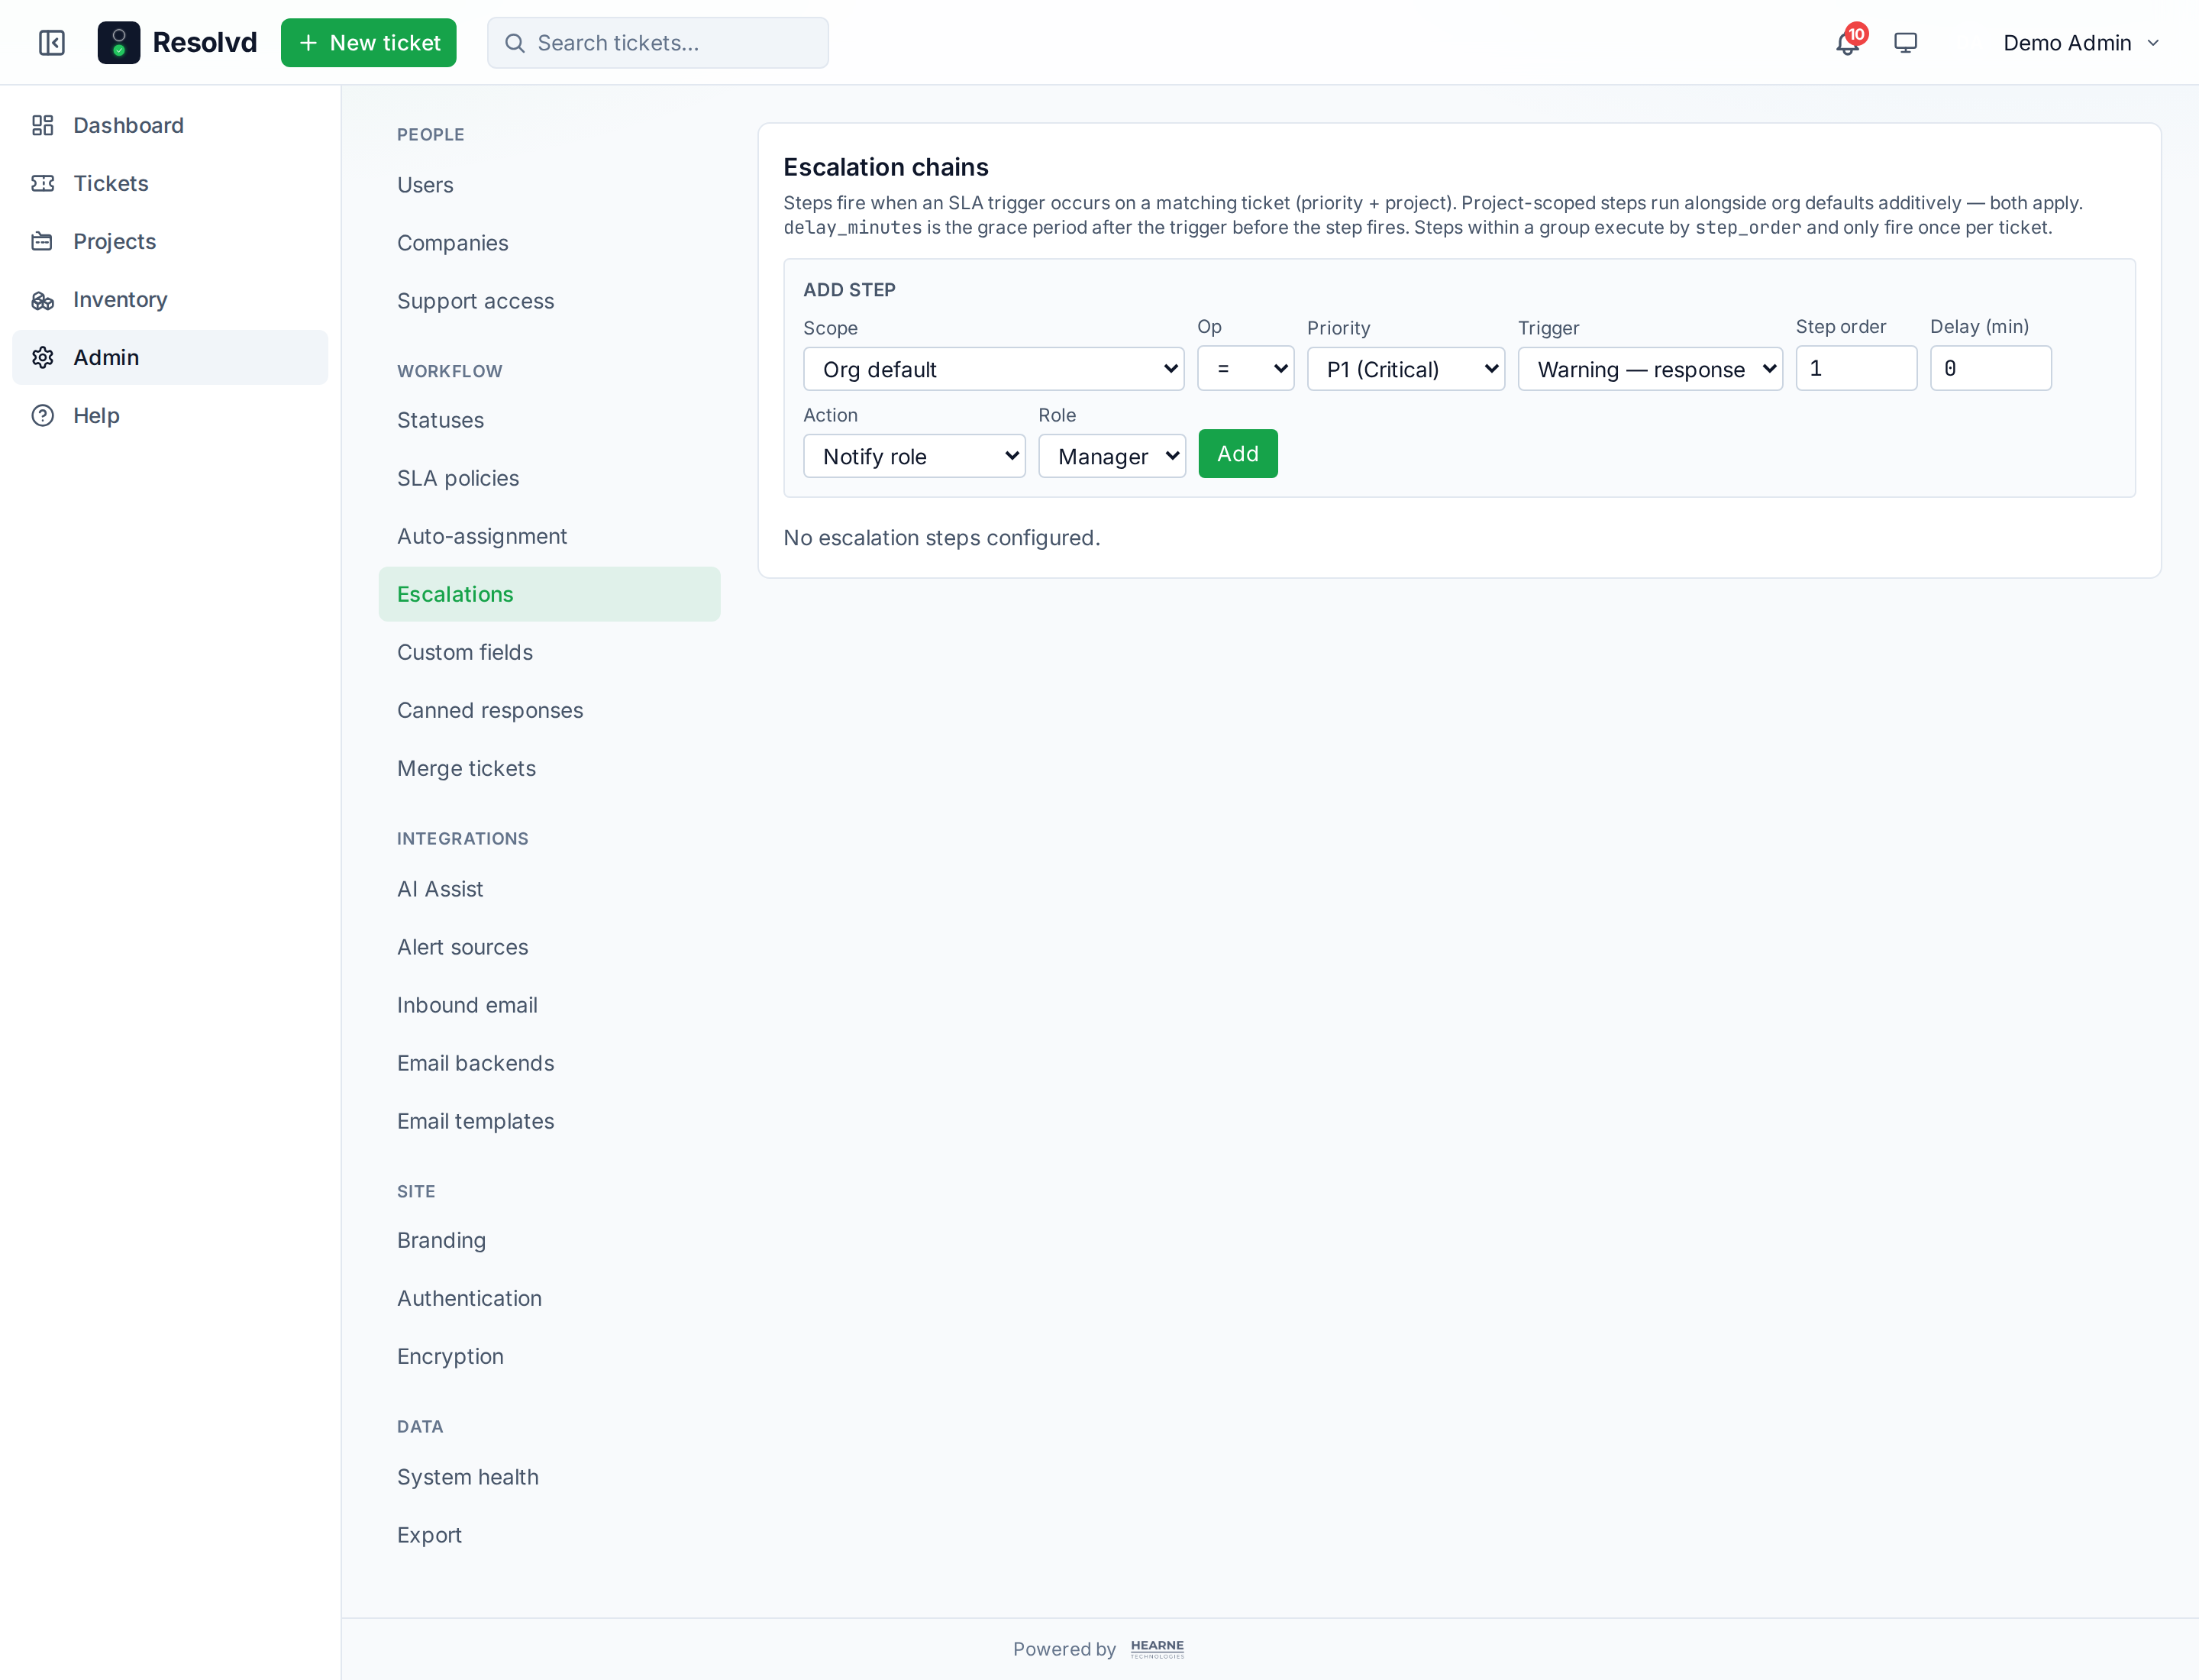
Task: Open Projects in main navigation
Action: [x=170, y=241]
